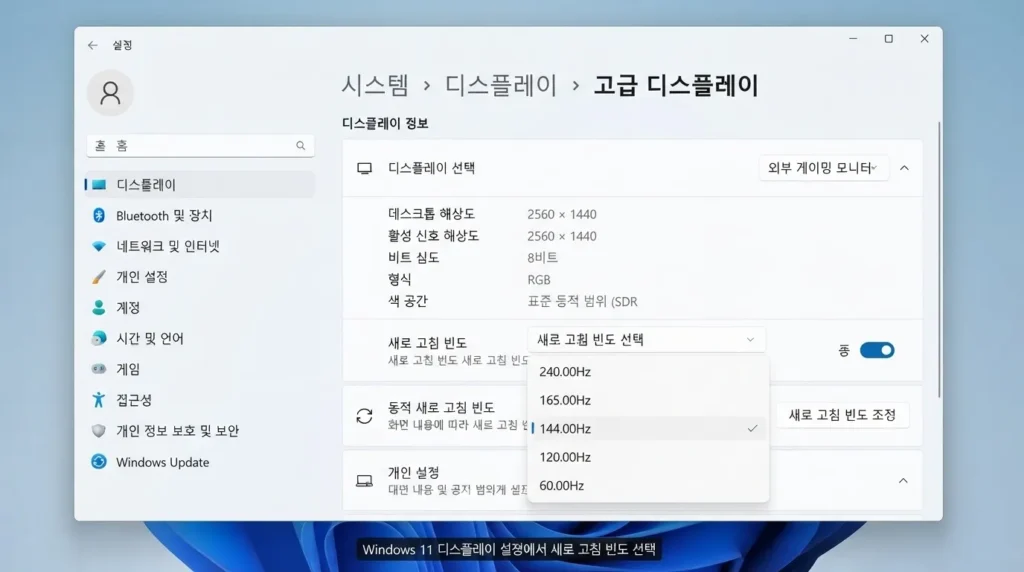Click the settings search input field
Image resolution: width=1024 pixels, height=572 pixels.
pos(200,146)
